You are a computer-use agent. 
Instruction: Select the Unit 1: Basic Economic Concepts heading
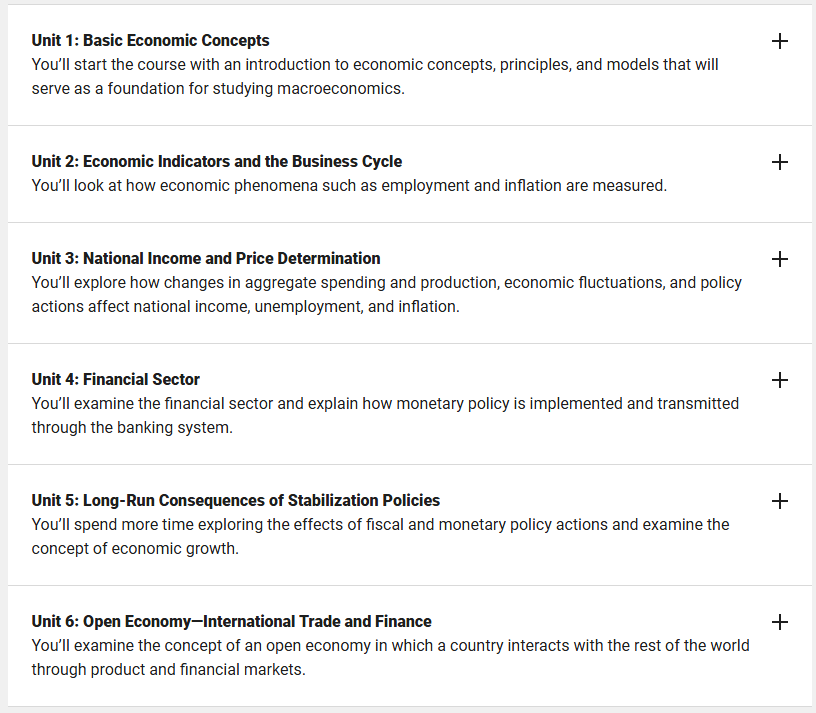150,41
